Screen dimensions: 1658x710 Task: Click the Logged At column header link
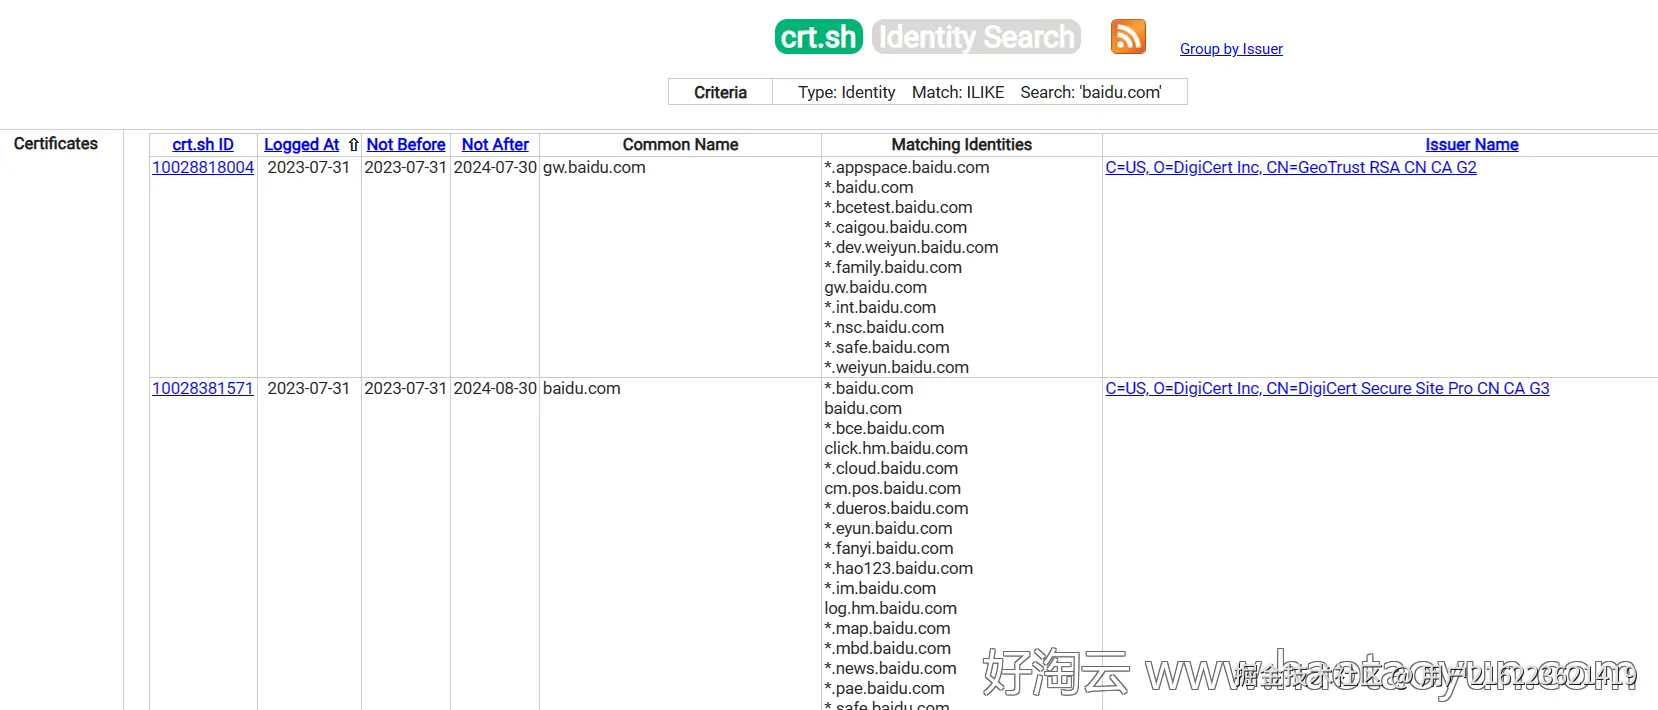point(301,145)
